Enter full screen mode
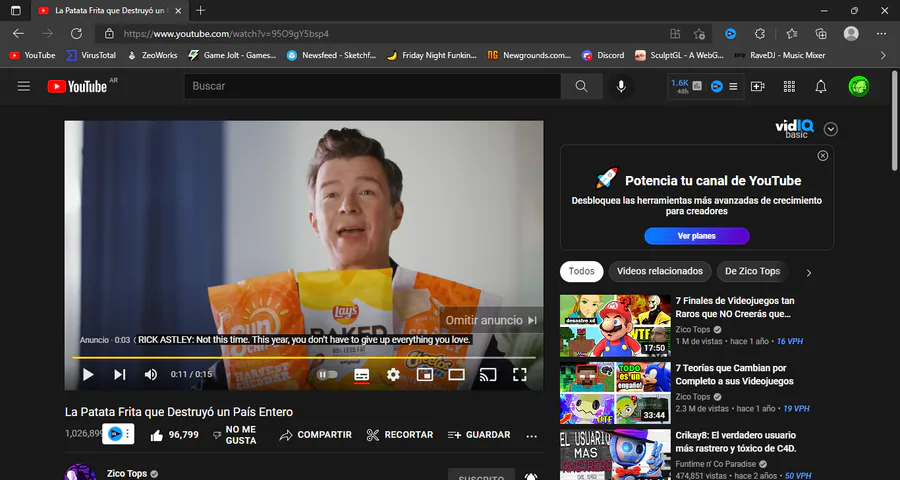Viewport: 900px width, 480px height. click(x=519, y=374)
